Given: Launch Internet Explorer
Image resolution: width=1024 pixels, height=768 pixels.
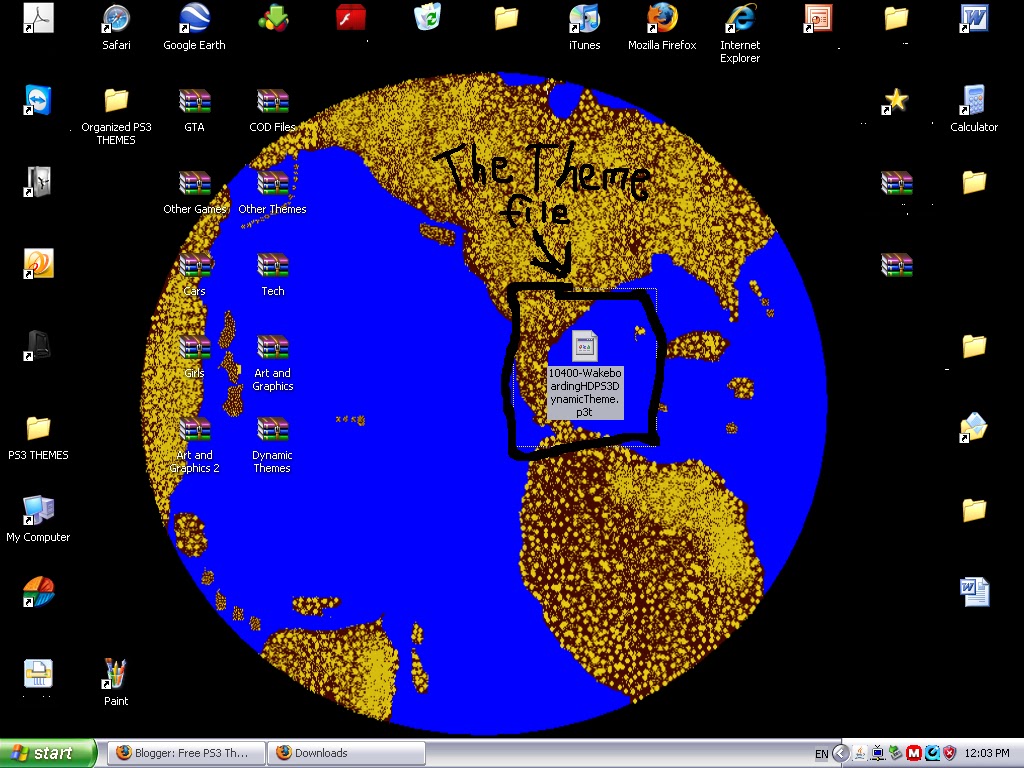Looking at the screenshot, I should click(740, 33).
